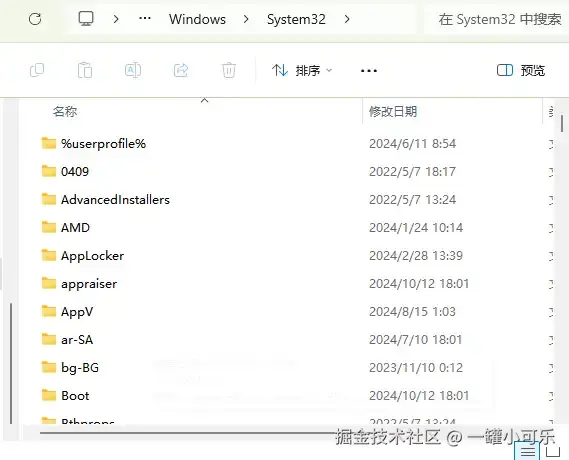Viewport: 569px width, 460px height.
Task: Toggle the 预览 preview pane
Action: point(521,70)
